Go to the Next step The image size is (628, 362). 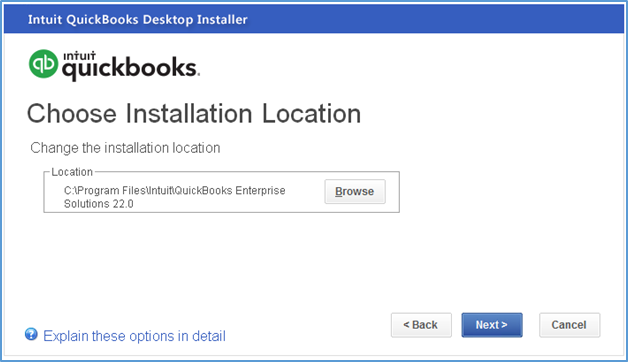coord(492,325)
